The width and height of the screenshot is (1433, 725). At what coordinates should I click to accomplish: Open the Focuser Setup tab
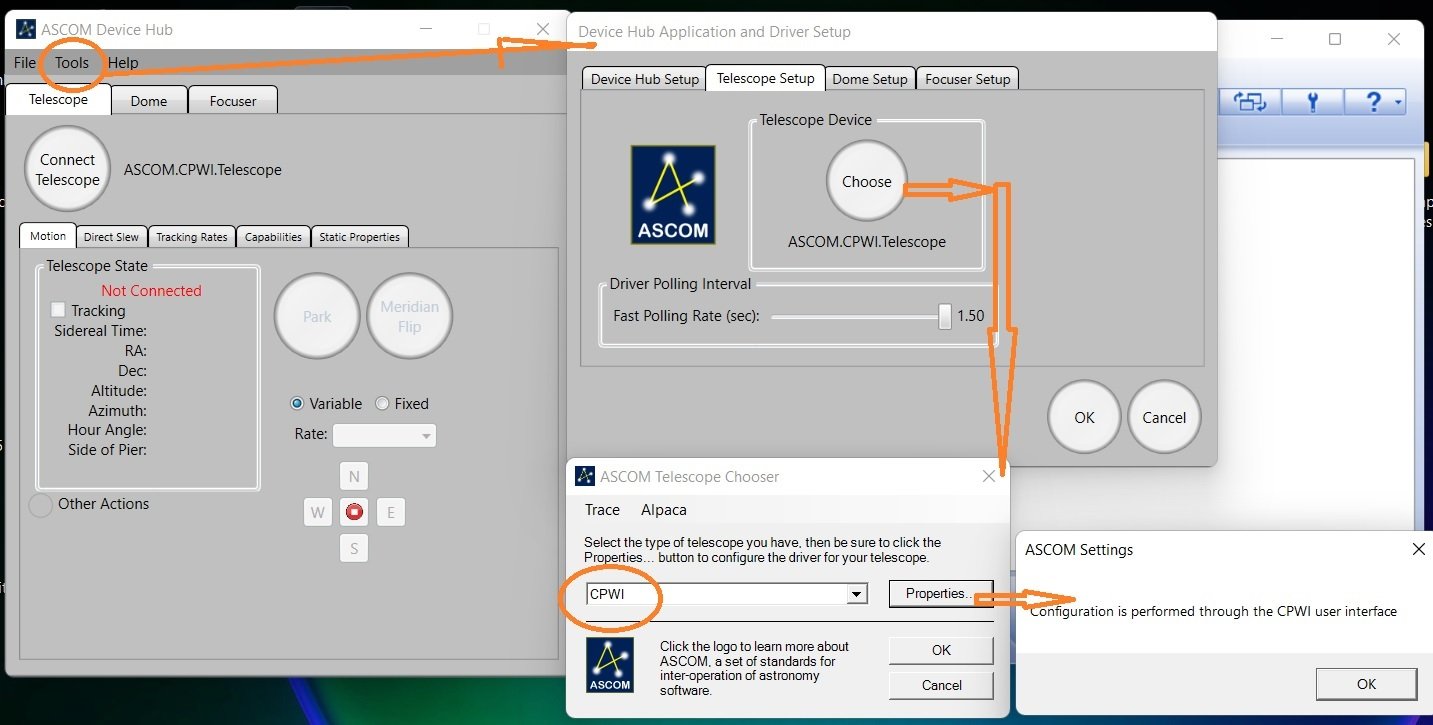click(x=968, y=79)
